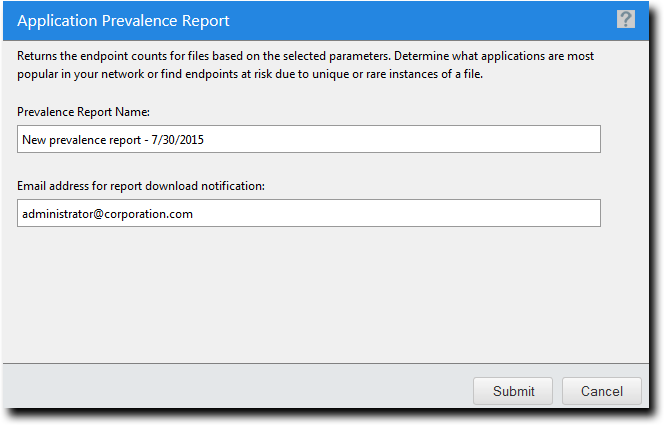The width and height of the screenshot is (664, 425).
Task: Click the gray footer bar left of Submit
Action: pyautogui.click(x=230, y=391)
